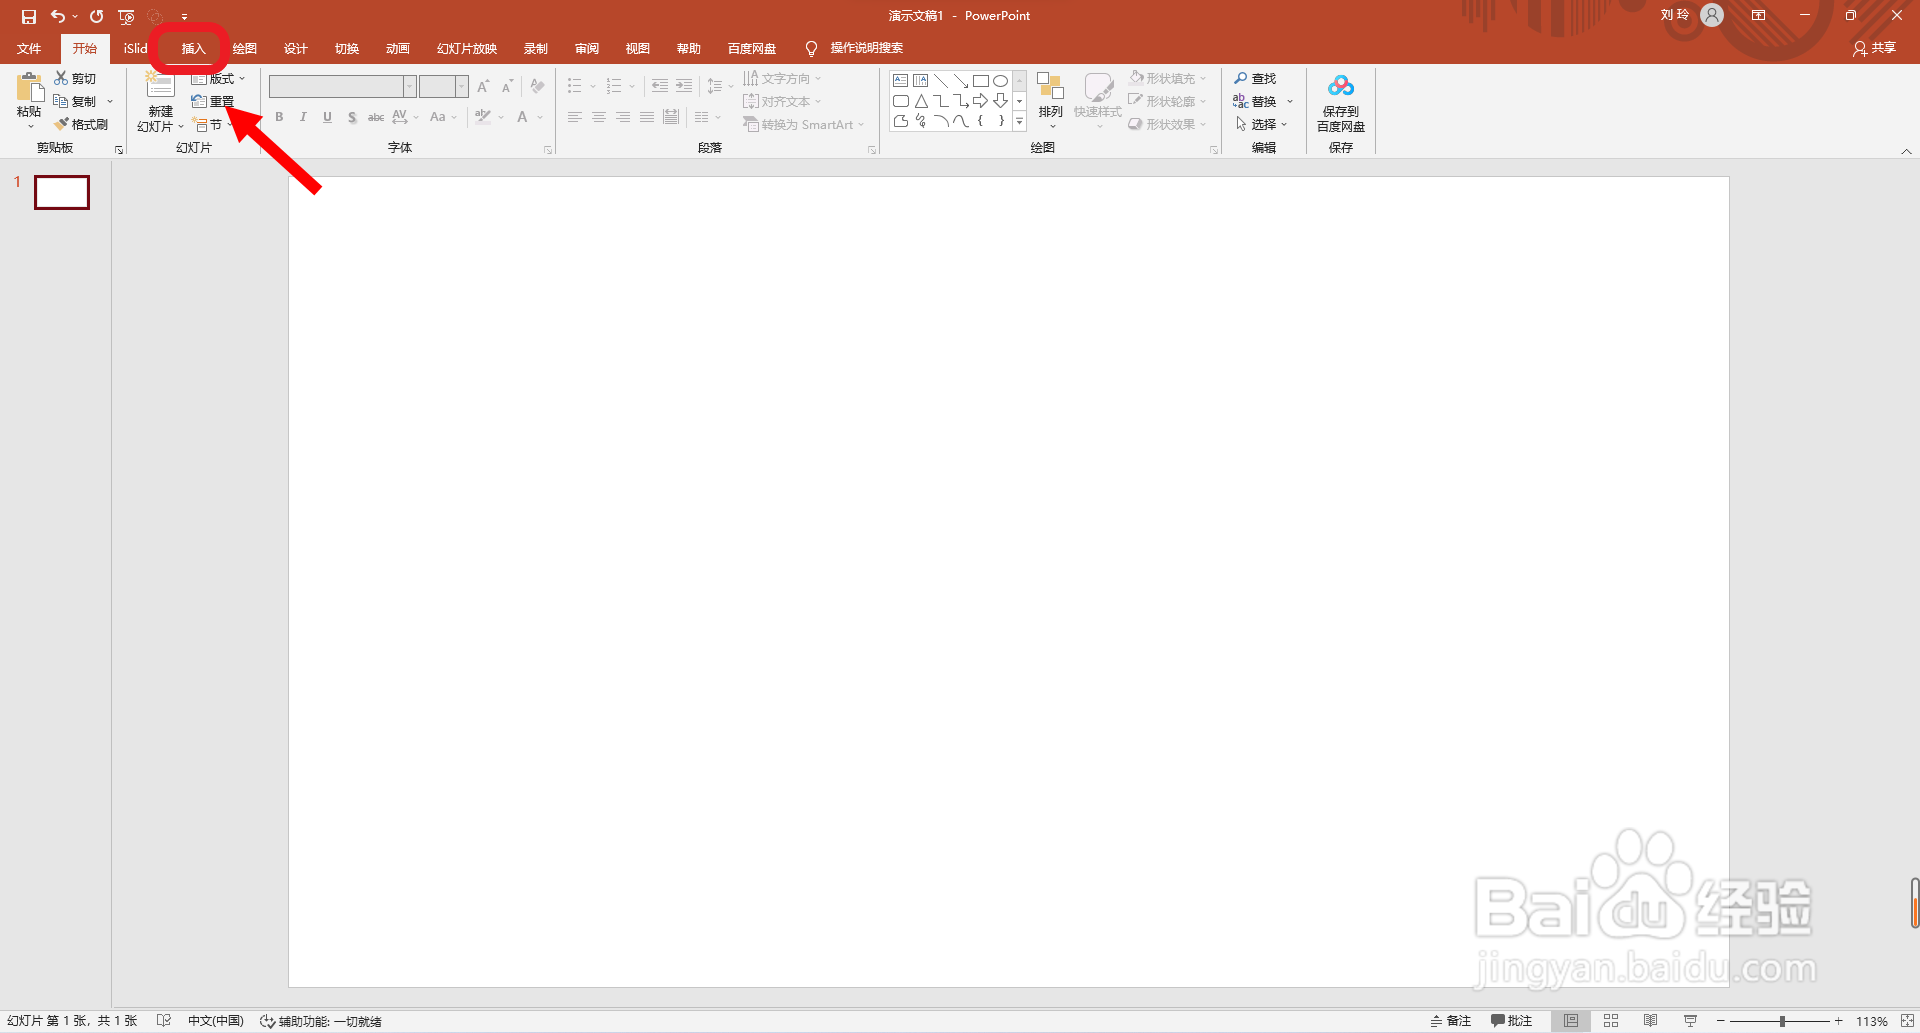Toggle strikethrough abc
1920x1033 pixels.
coord(376,117)
